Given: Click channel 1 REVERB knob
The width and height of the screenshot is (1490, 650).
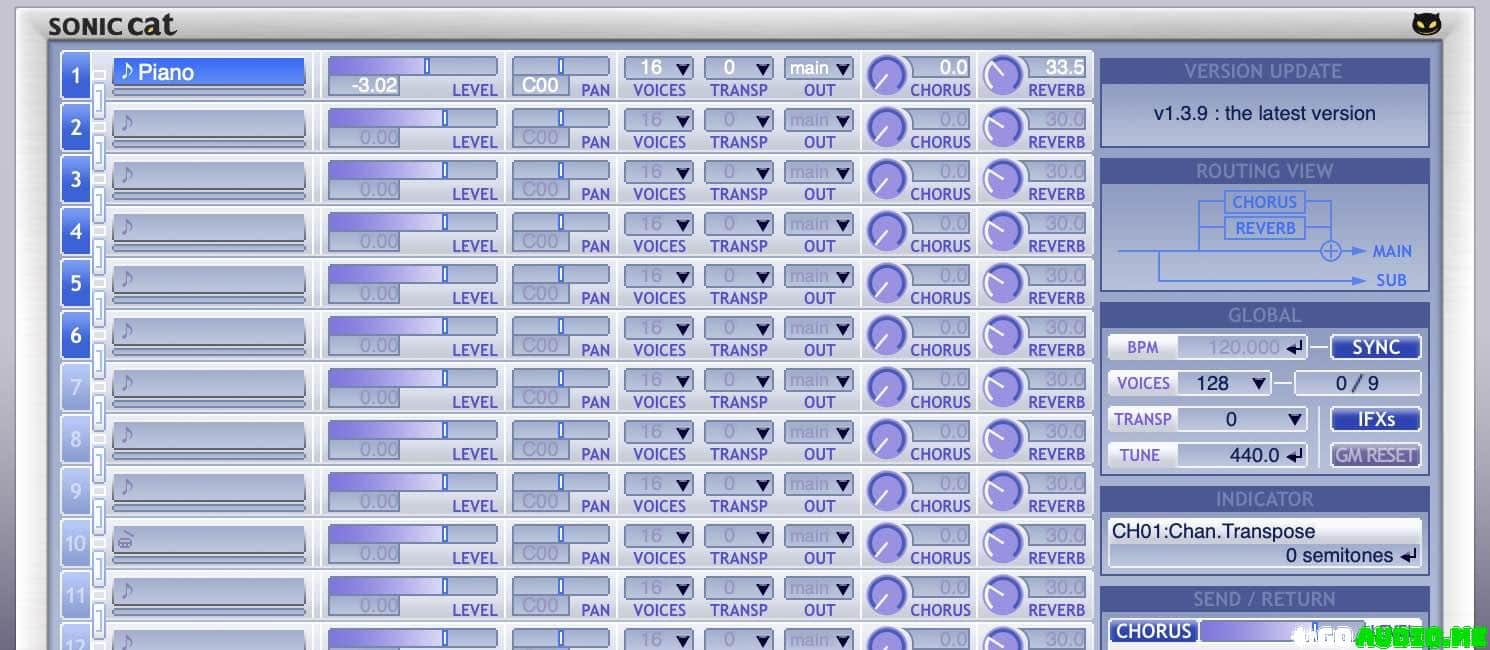Looking at the screenshot, I should 1003,76.
